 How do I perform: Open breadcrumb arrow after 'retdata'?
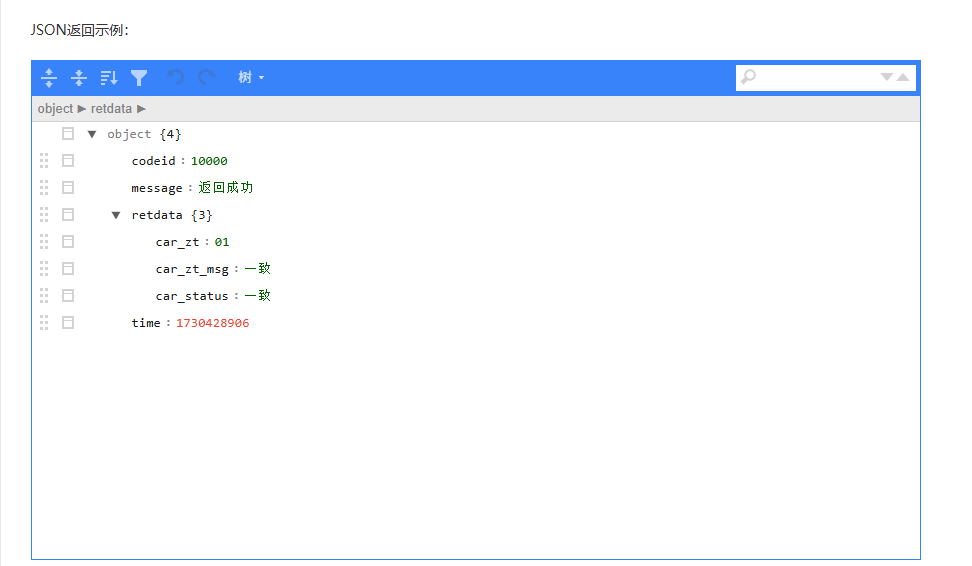(x=141, y=108)
